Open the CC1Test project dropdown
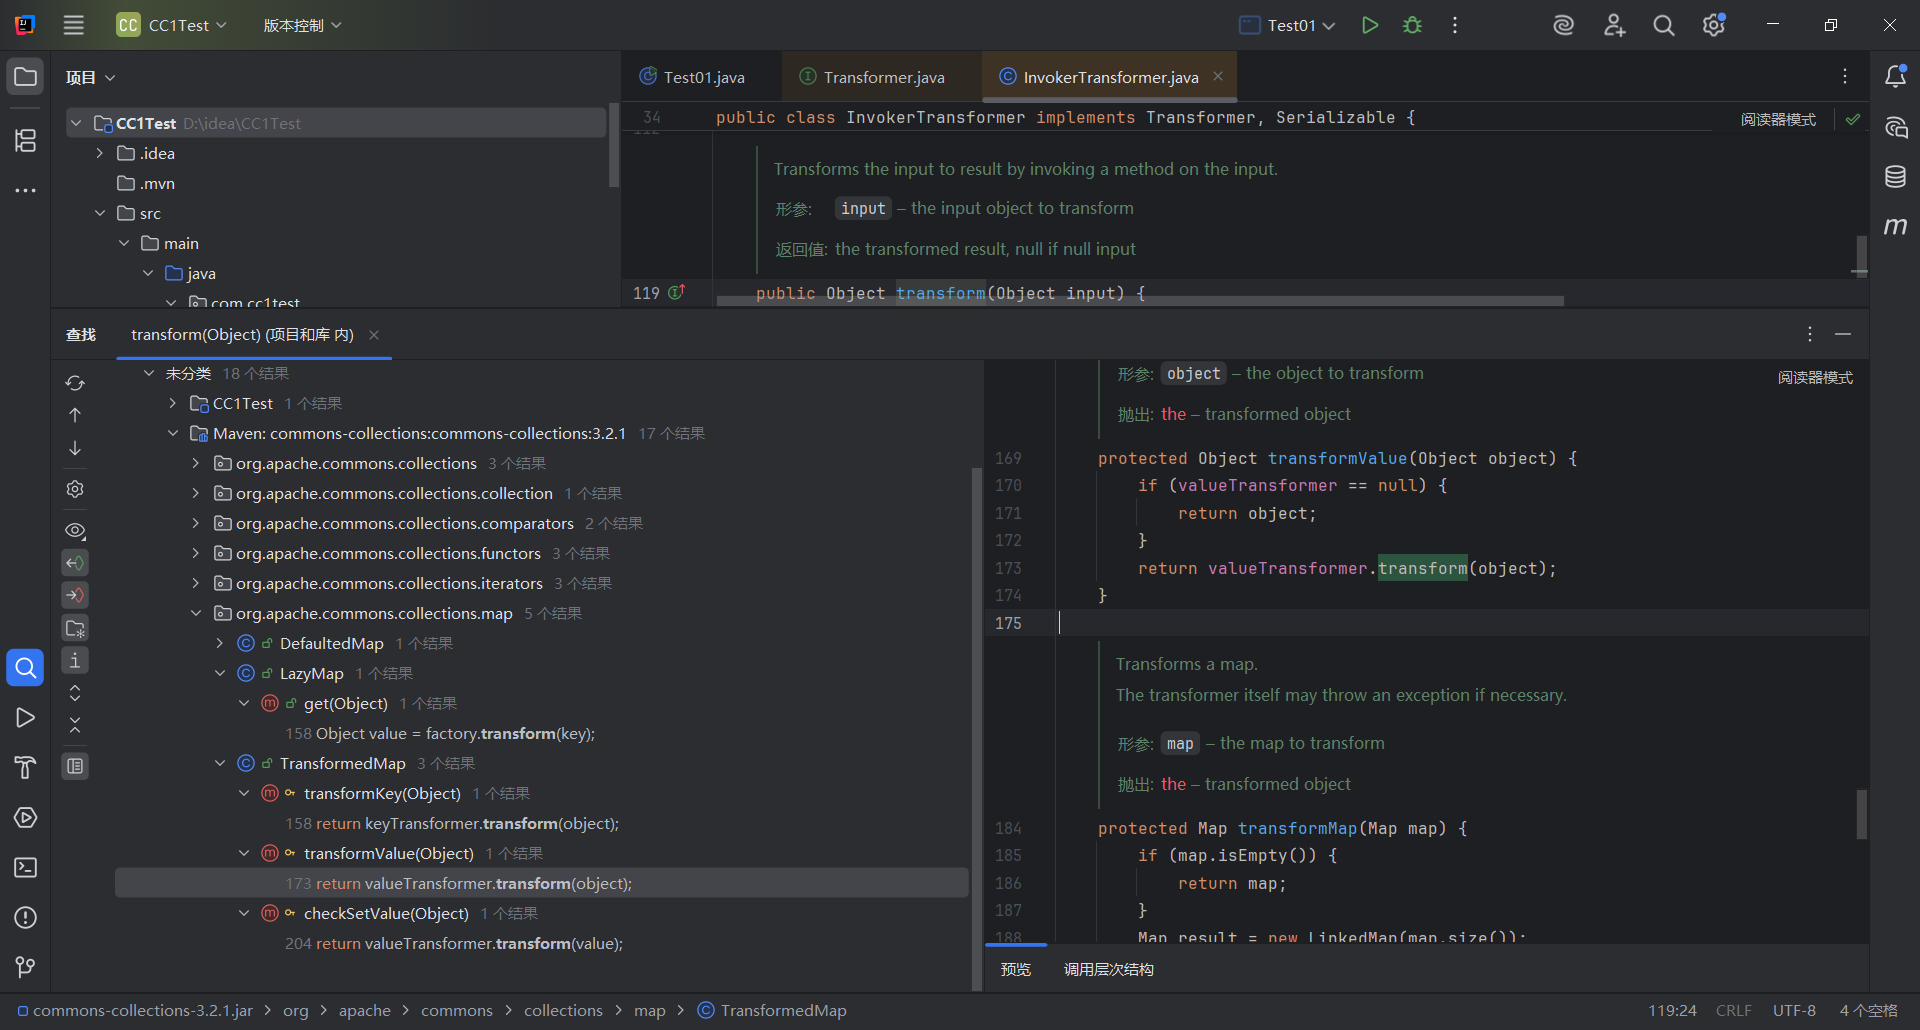1920x1030 pixels. pyautogui.click(x=172, y=25)
